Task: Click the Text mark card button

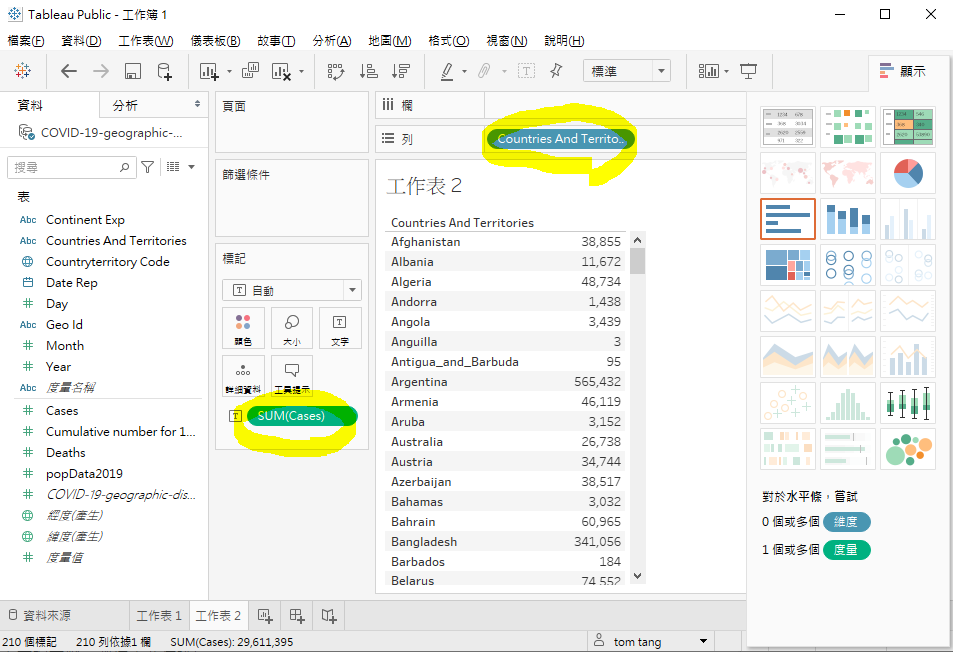Action: 340,328
